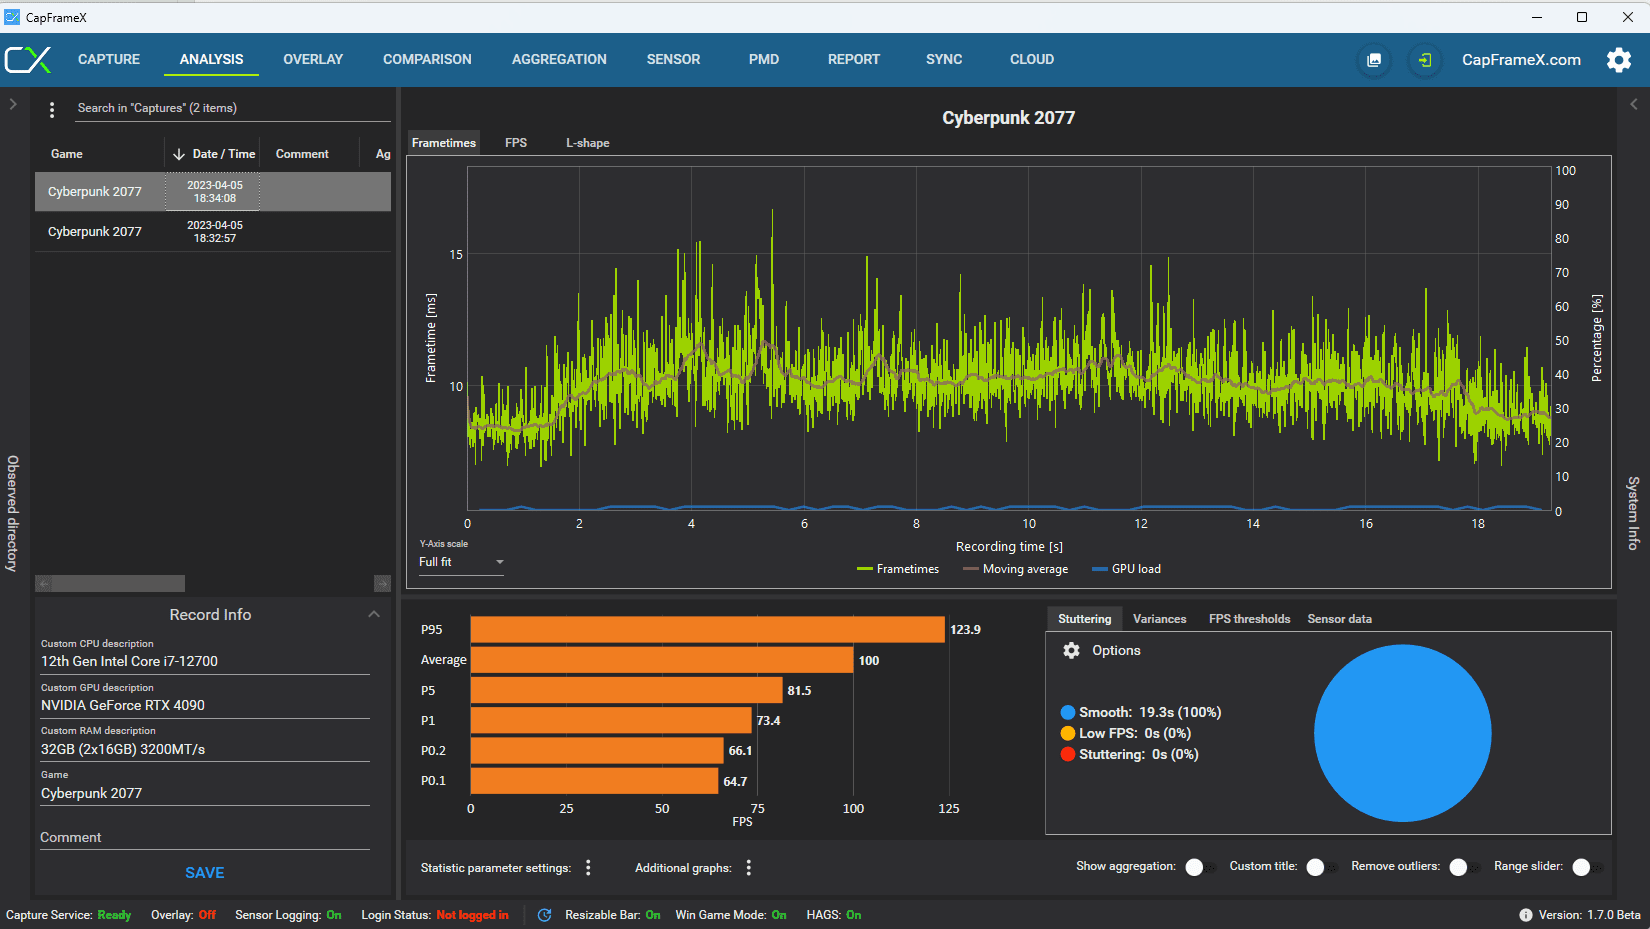Click the Comment column header

(x=302, y=154)
